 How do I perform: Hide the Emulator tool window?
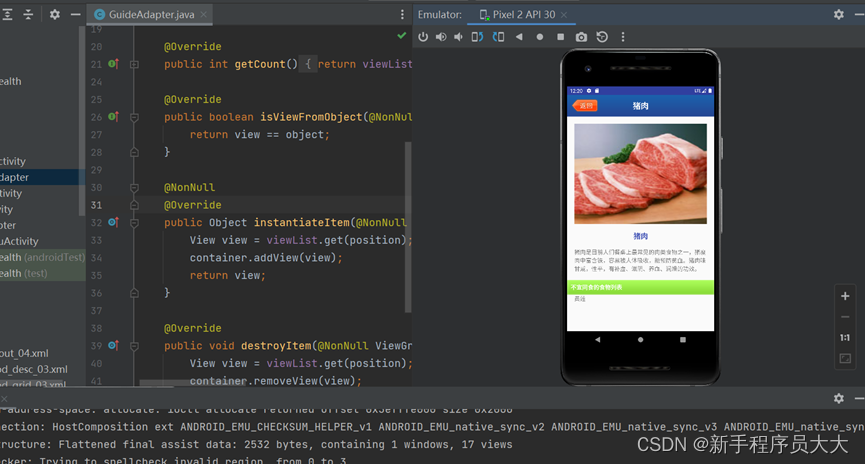pyautogui.click(x=859, y=14)
